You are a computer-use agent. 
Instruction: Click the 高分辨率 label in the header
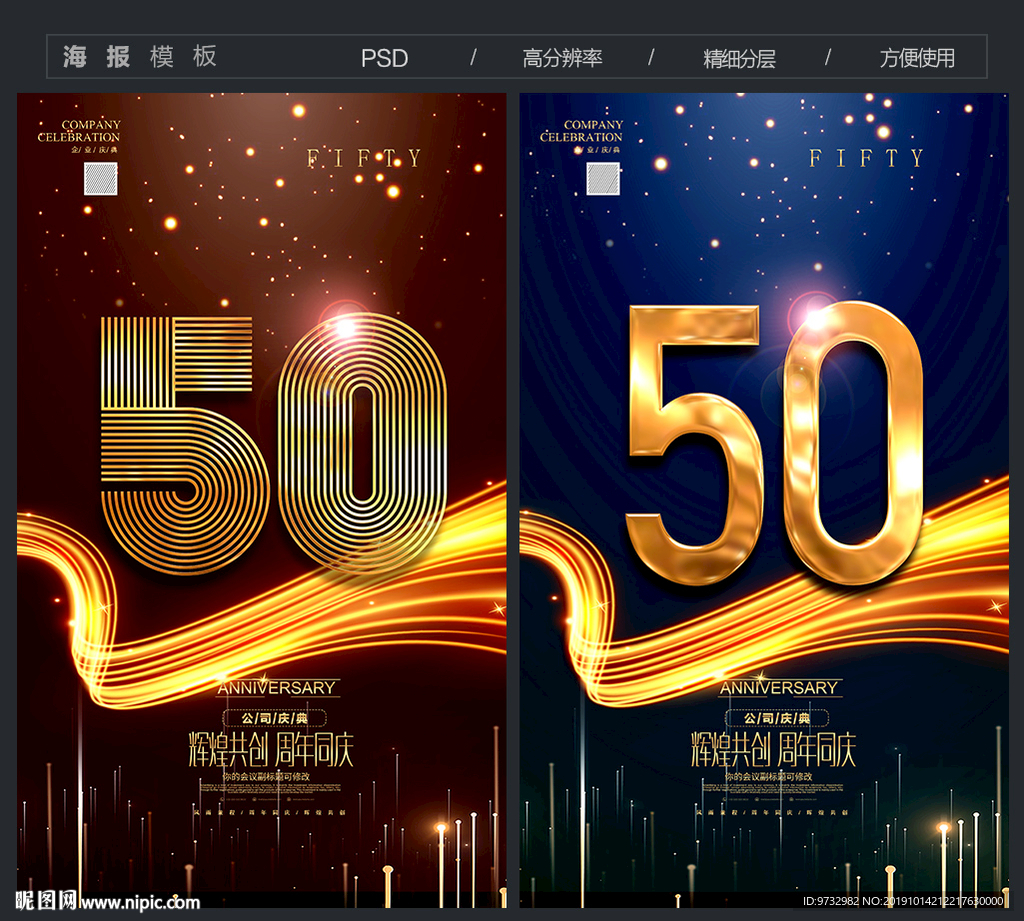(x=562, y=58)
